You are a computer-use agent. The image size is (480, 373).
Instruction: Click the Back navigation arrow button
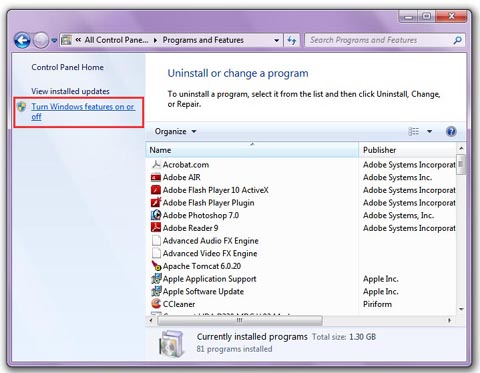pyautogui.click(x=22, y=41)
